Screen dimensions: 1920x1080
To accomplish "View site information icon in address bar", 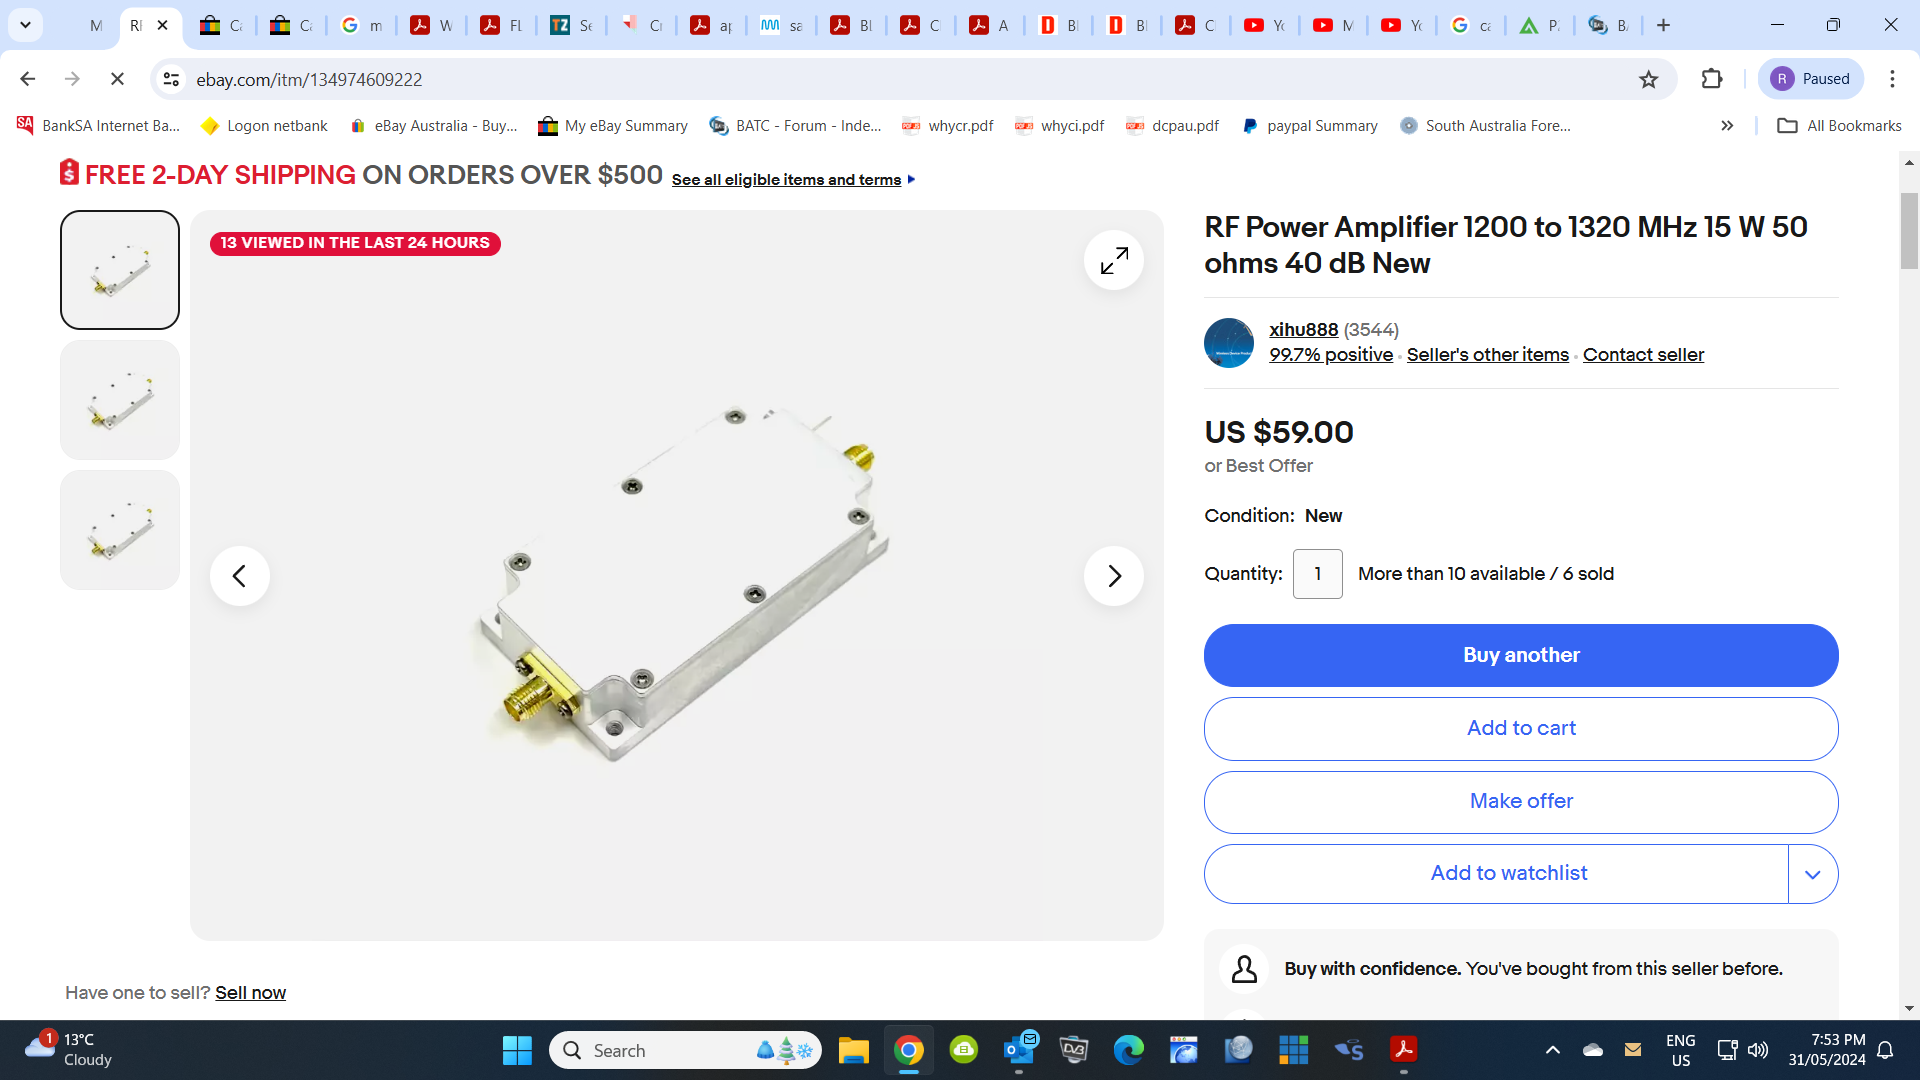I will pyautogui.click(x=172, y=79).
